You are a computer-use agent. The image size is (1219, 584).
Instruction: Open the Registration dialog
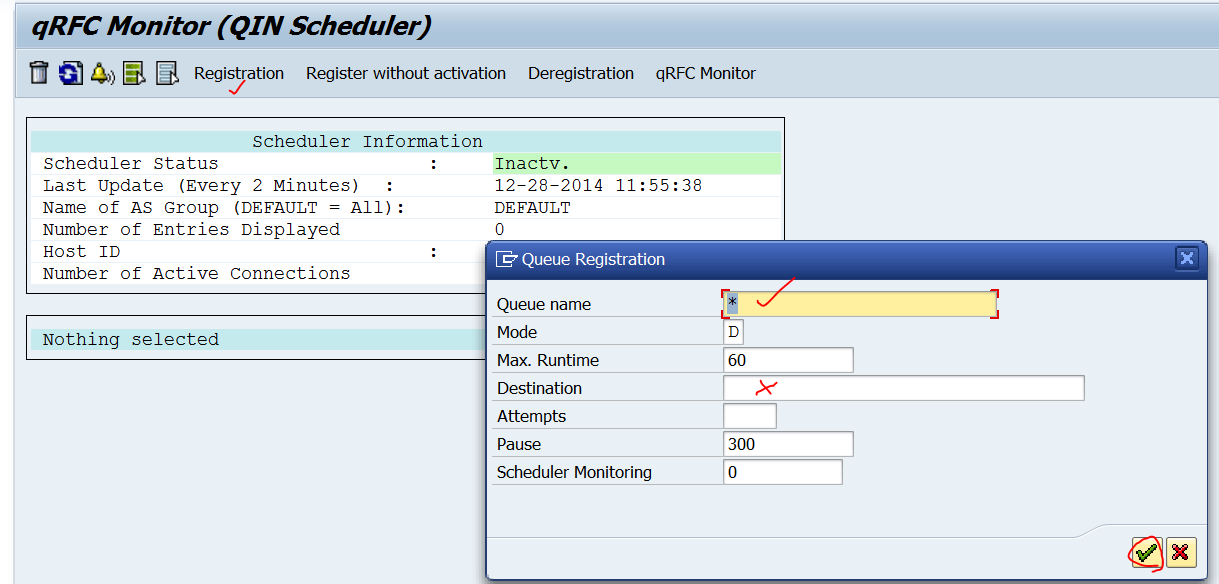pyautogui.click(x=238, y=73)
